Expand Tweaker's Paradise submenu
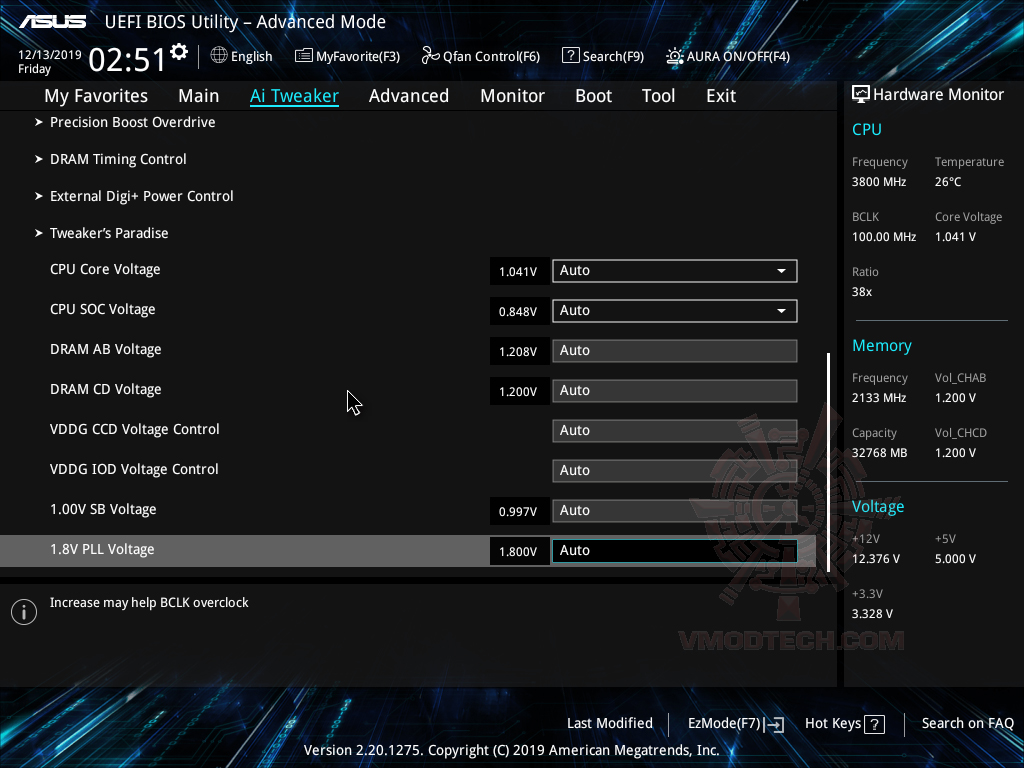 [109, 232]
